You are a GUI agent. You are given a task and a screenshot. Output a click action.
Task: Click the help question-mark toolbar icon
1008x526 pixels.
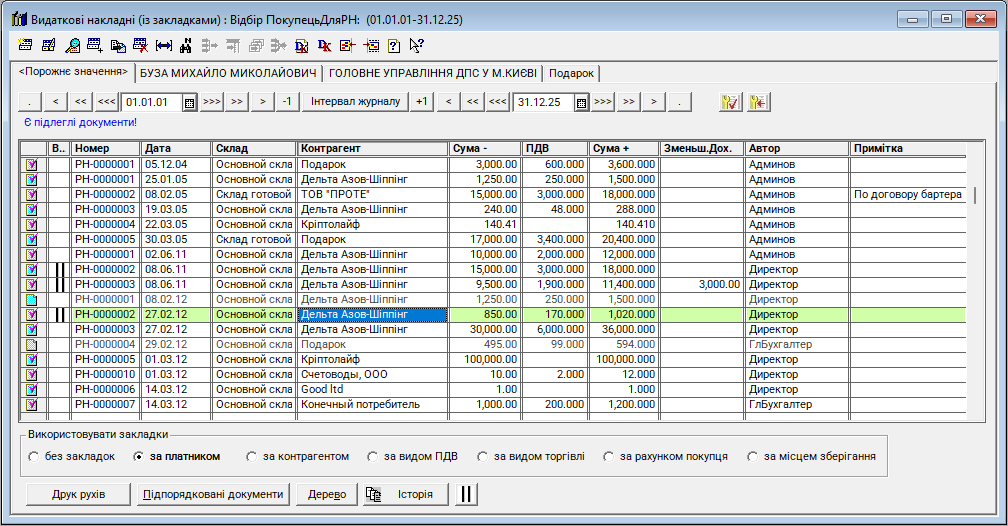(394, 45)
